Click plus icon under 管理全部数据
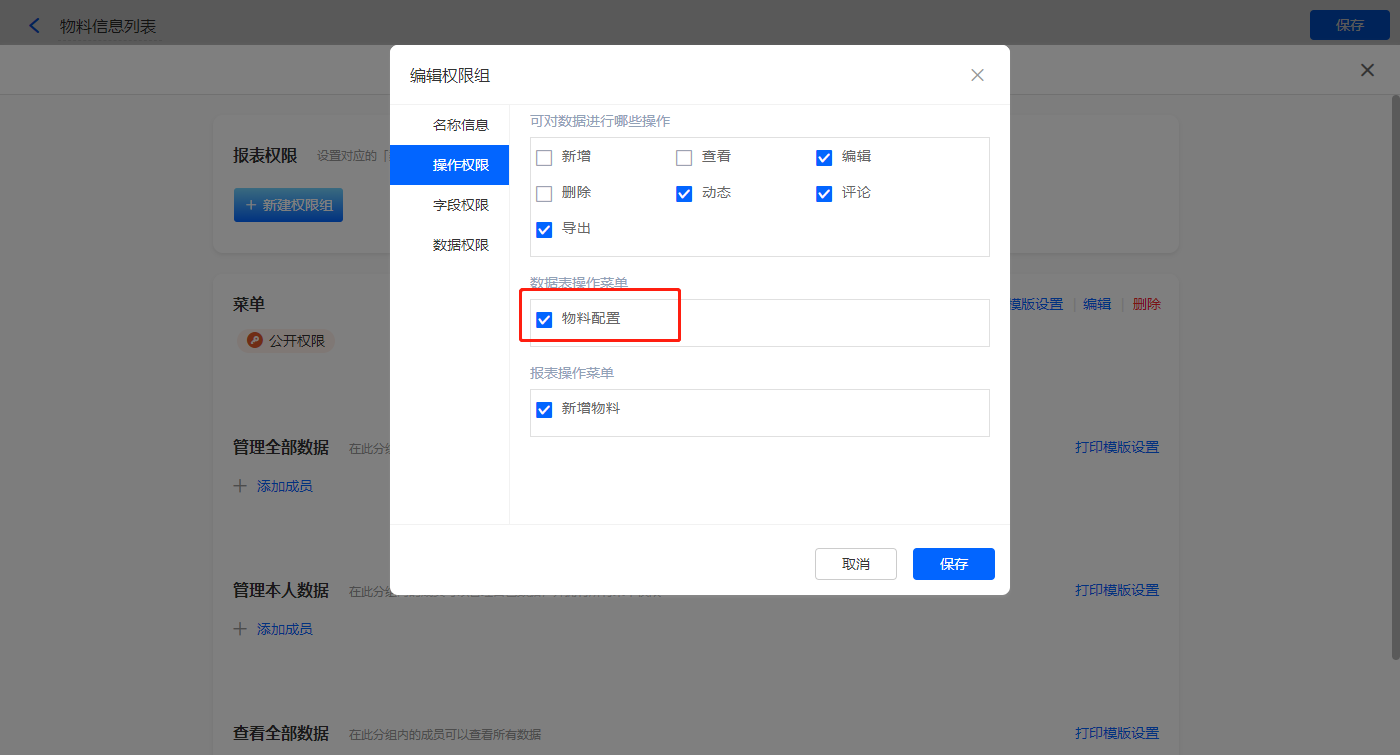Screen dimensions: 1400x755 [x=240, y=486]
